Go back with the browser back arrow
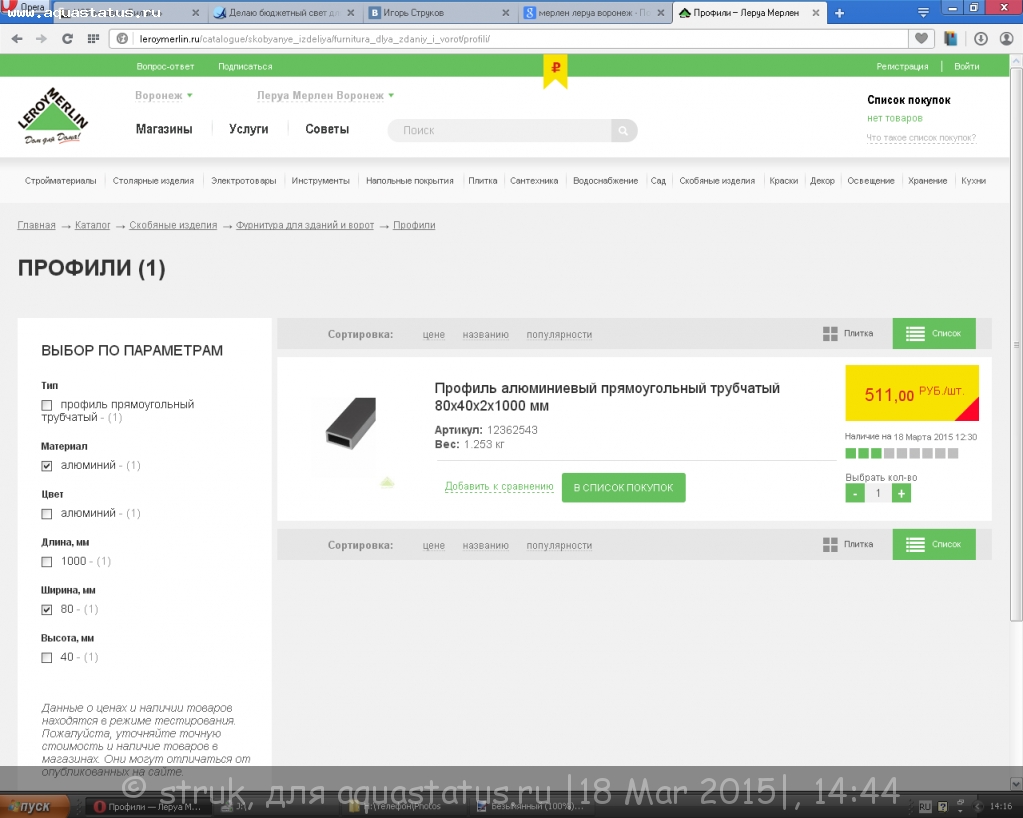This screenshot has height=818, width=1023. coord(17,39)
